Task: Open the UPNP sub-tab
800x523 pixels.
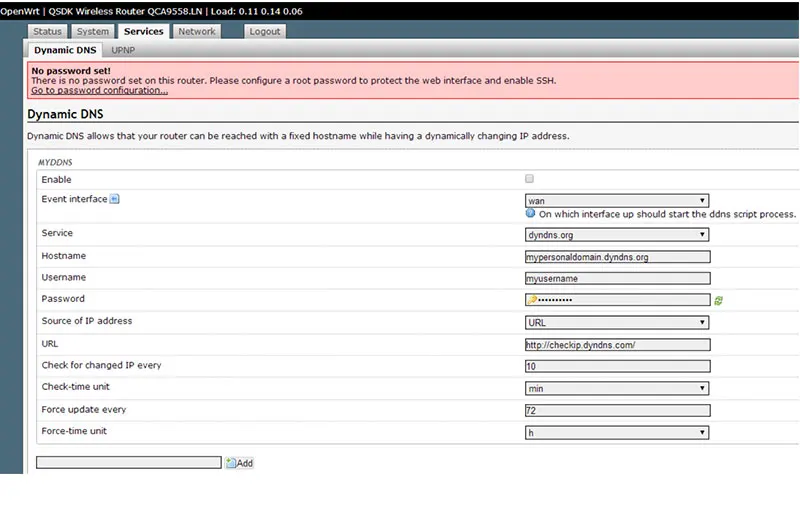Action: click(123, 51)
